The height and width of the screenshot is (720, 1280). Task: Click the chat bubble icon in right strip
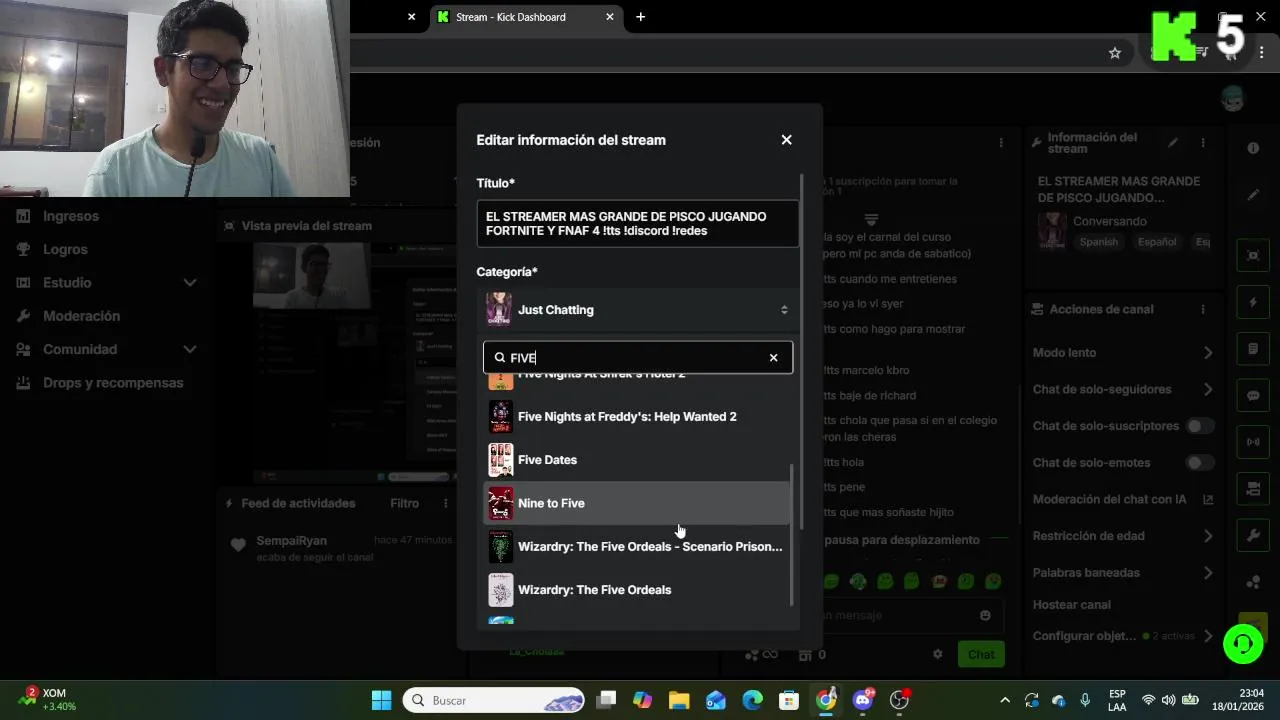pos(1253,396)
